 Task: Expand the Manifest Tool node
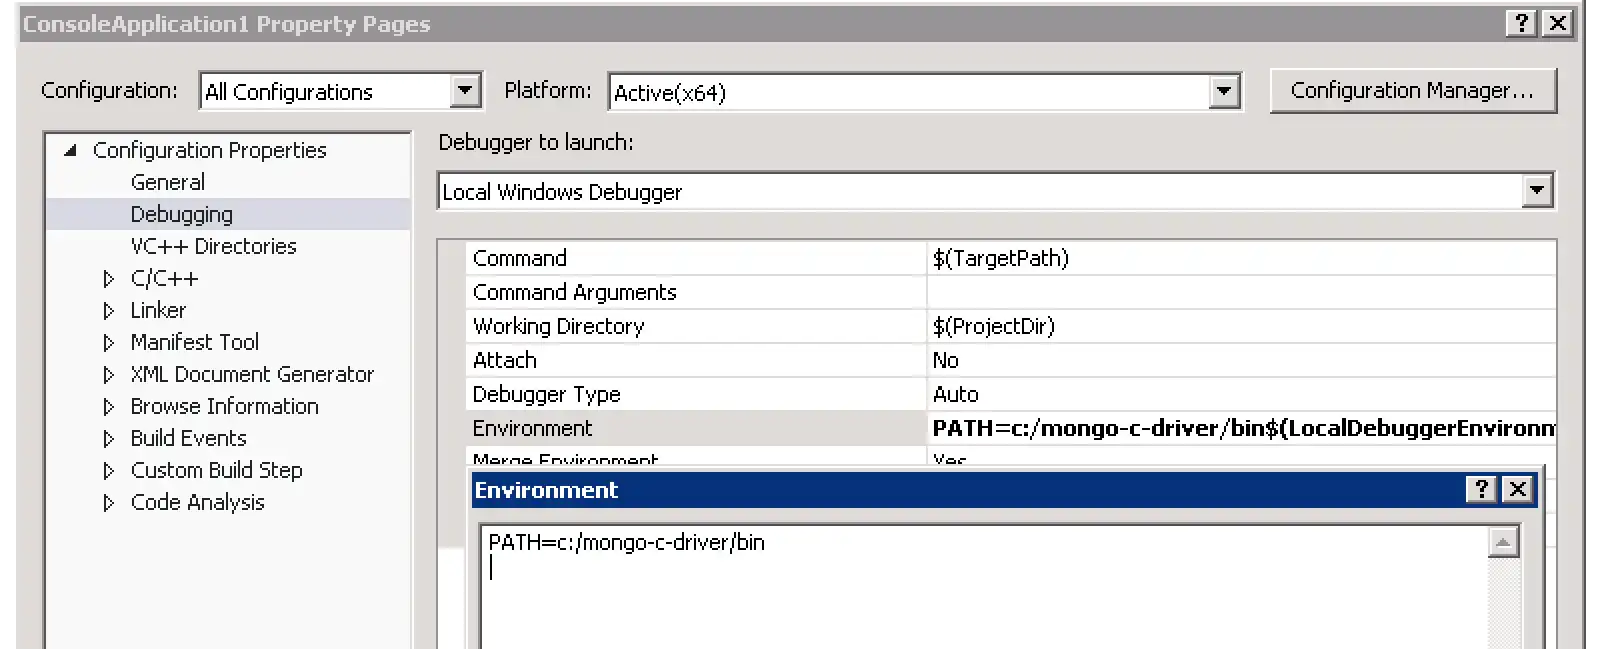tap(109, 343)
